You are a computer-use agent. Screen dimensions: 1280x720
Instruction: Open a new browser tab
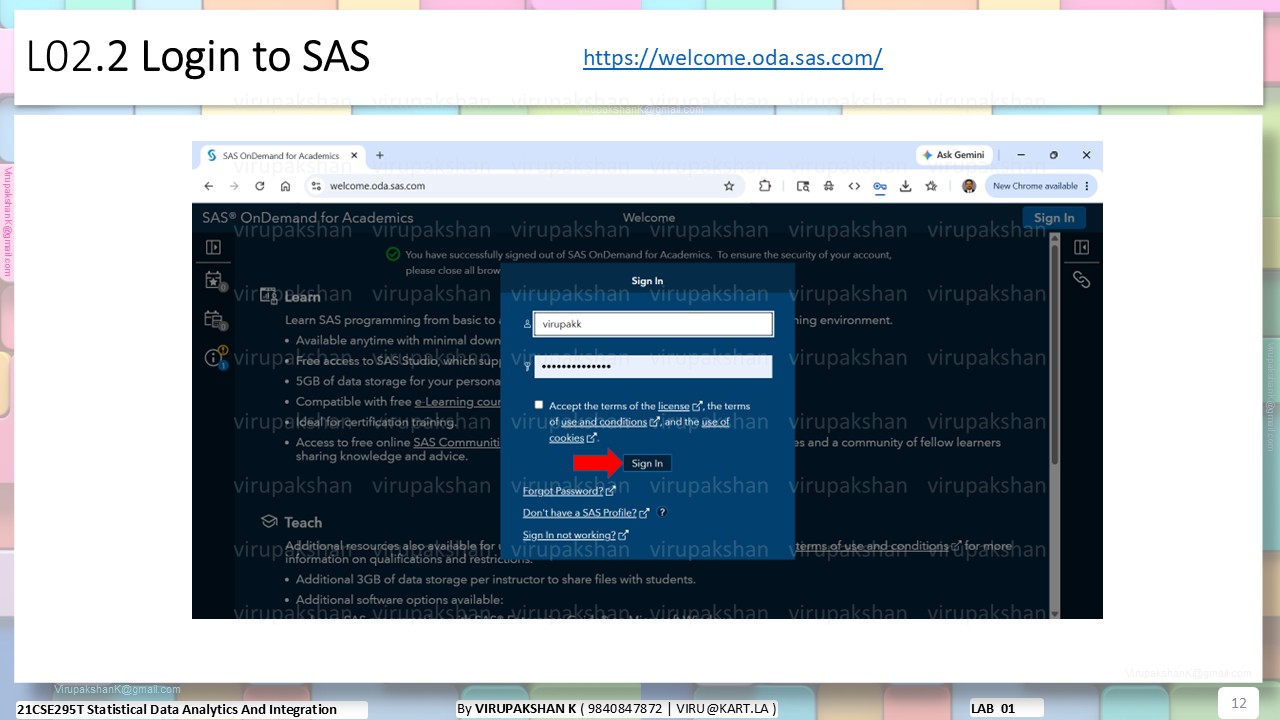pyautogui.click(x=380, y=156)
